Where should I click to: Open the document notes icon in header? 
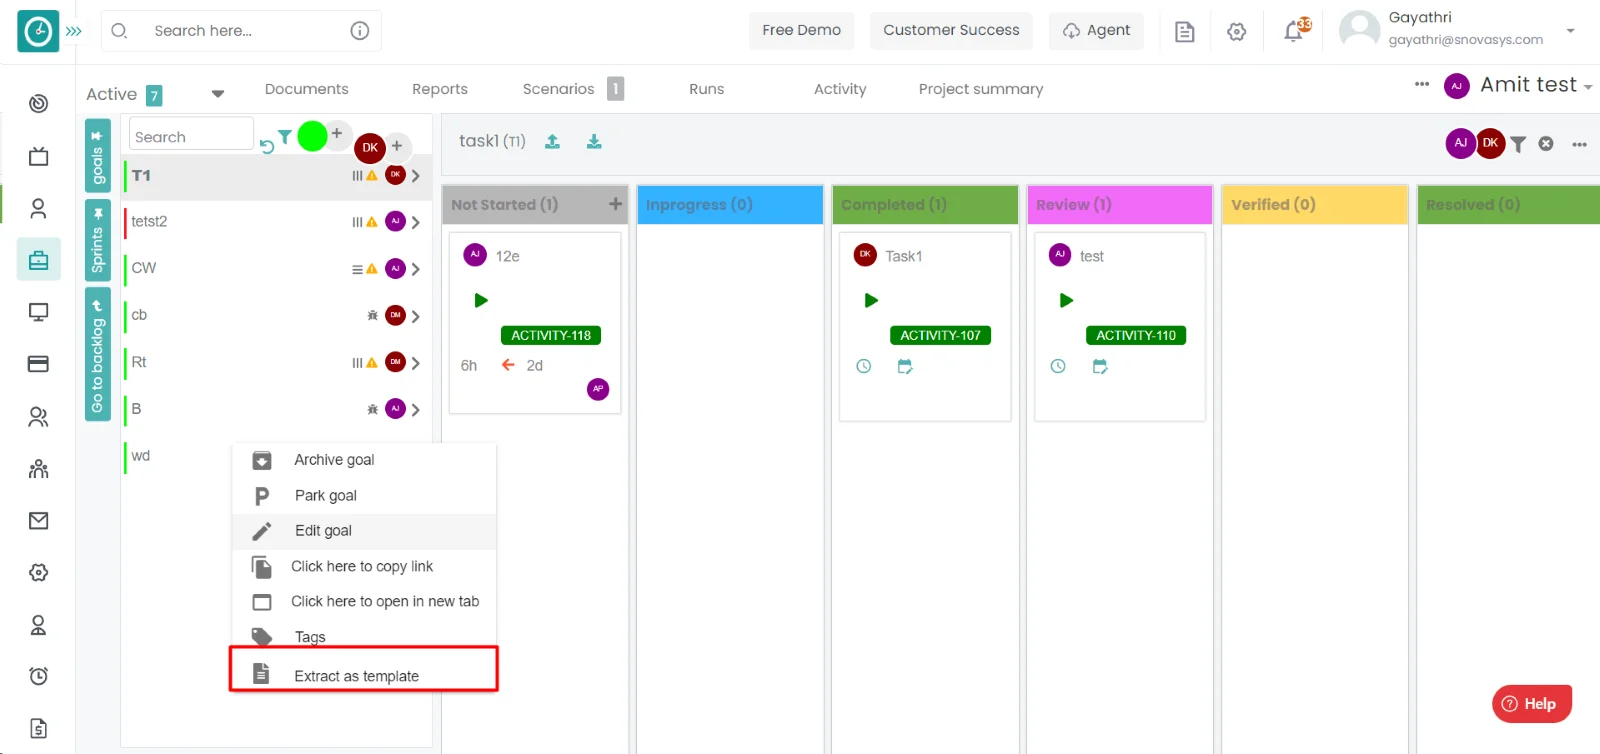pos(1184,32)
